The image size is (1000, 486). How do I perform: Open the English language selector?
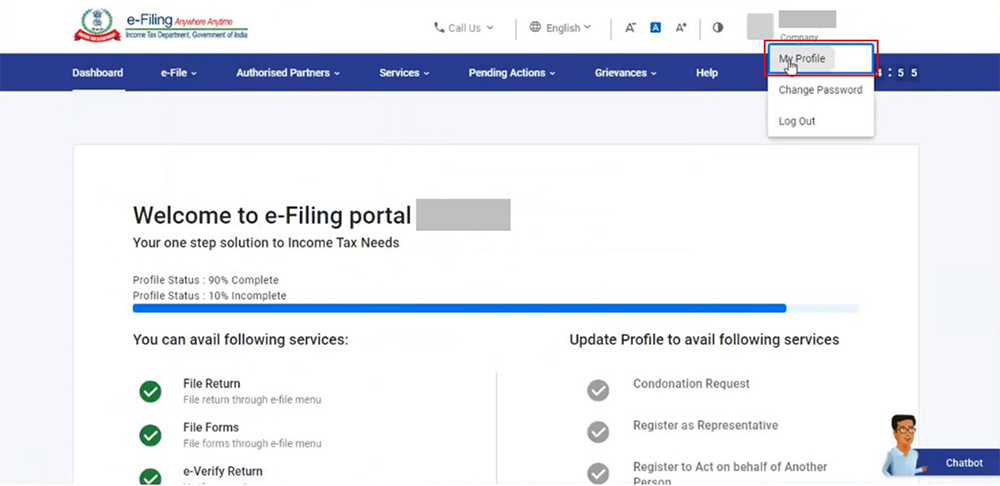[560, 28]
